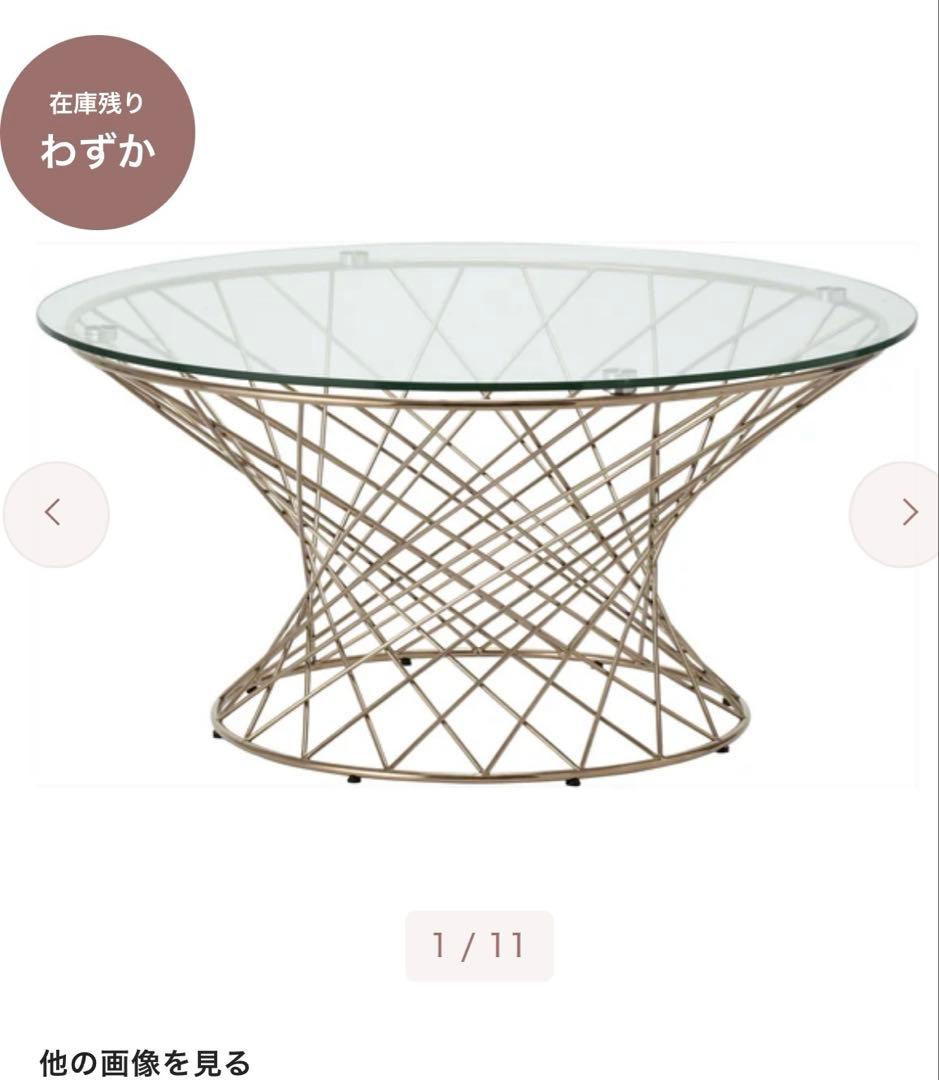The width and height of the screenshot is (939, 1080).
Task: Go back to the previous product image
Action: pos(56,514)
